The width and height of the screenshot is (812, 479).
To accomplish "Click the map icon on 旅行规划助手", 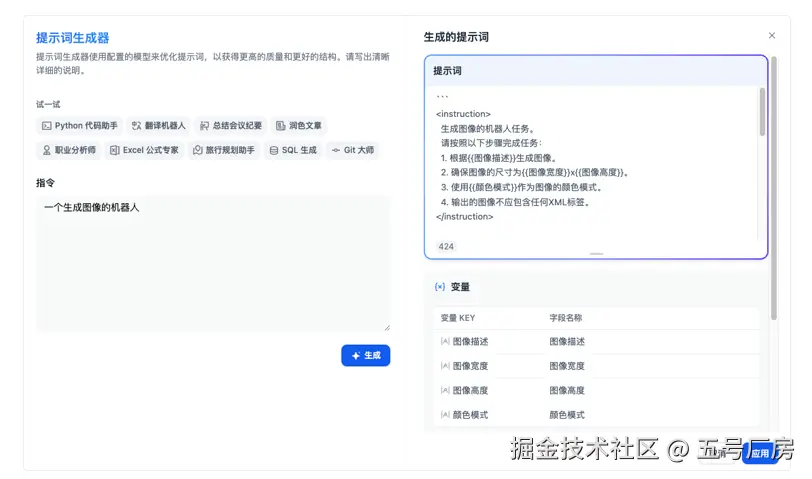I will (197, 150).
